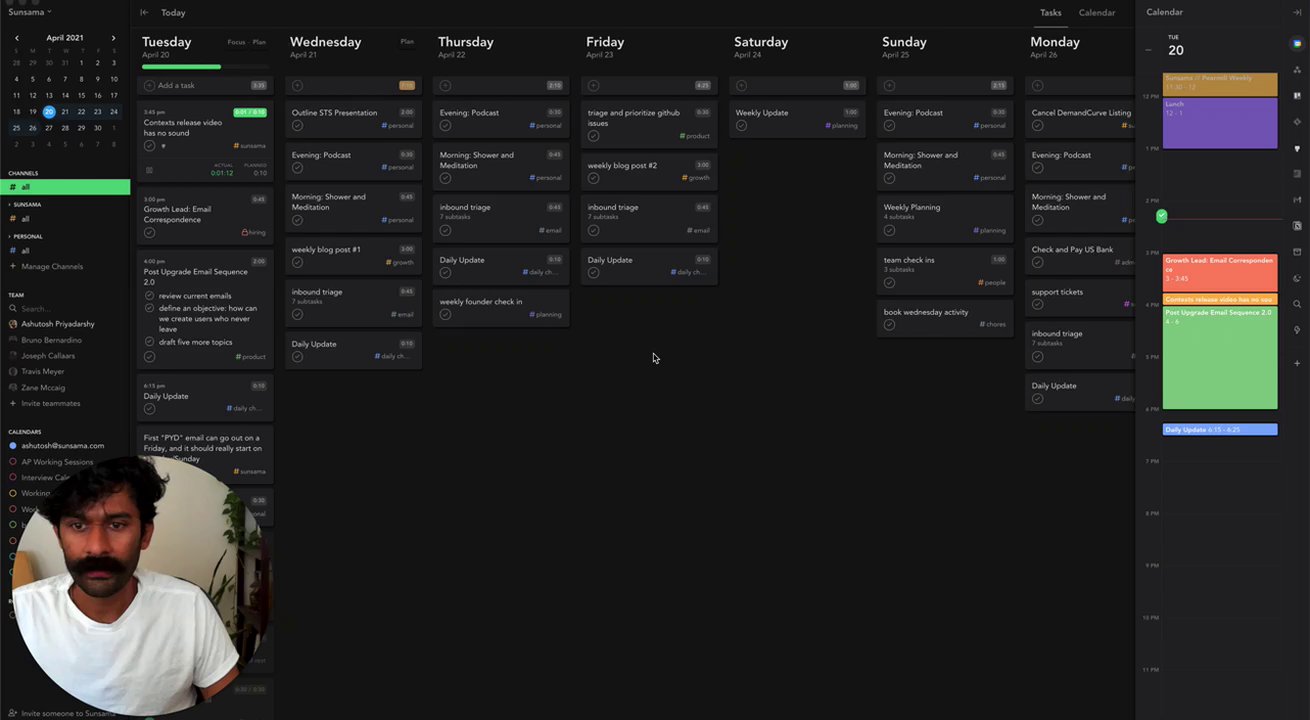Click plus icon to add Saturday task
Viewport: 1310px width, 720px height.
741,86
